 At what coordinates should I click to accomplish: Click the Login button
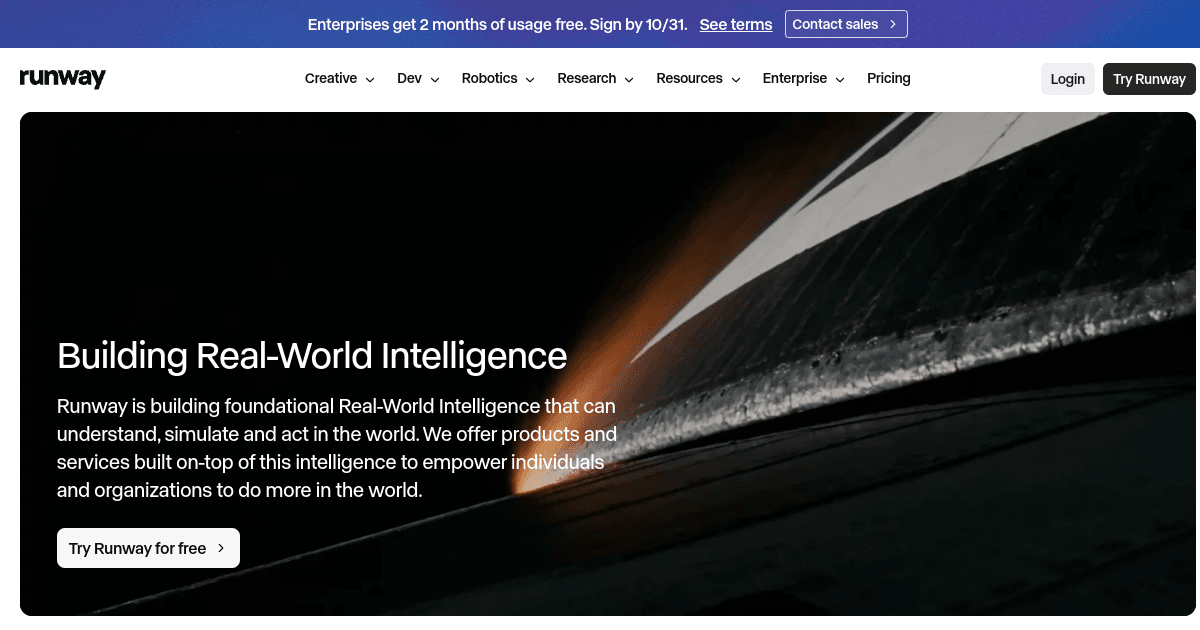click(1068, 79)
